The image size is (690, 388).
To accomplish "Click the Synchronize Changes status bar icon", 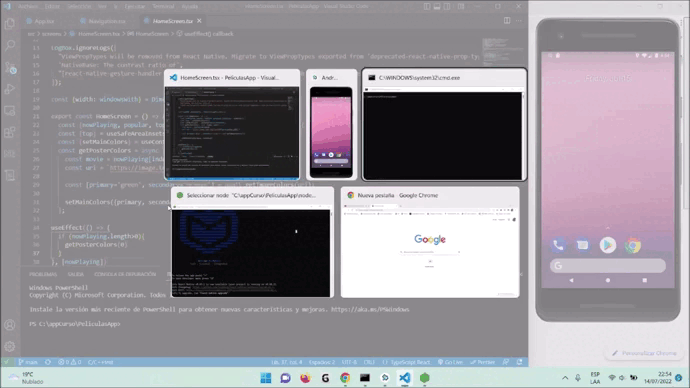I will click(x=48, y=362).
